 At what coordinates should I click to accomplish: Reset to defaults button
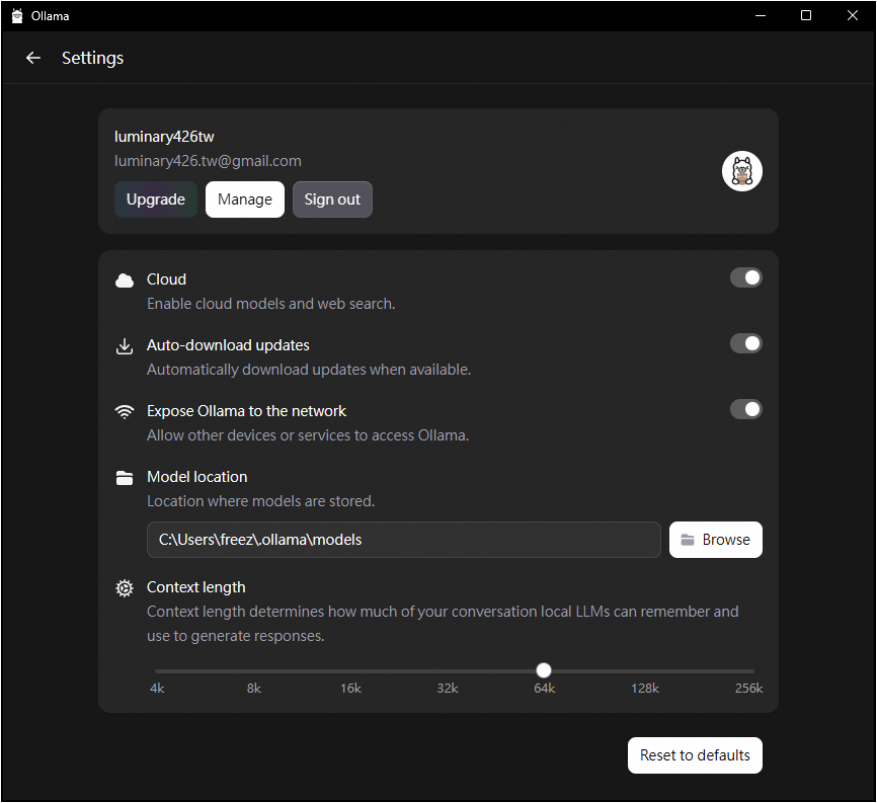tap(695, 755)
